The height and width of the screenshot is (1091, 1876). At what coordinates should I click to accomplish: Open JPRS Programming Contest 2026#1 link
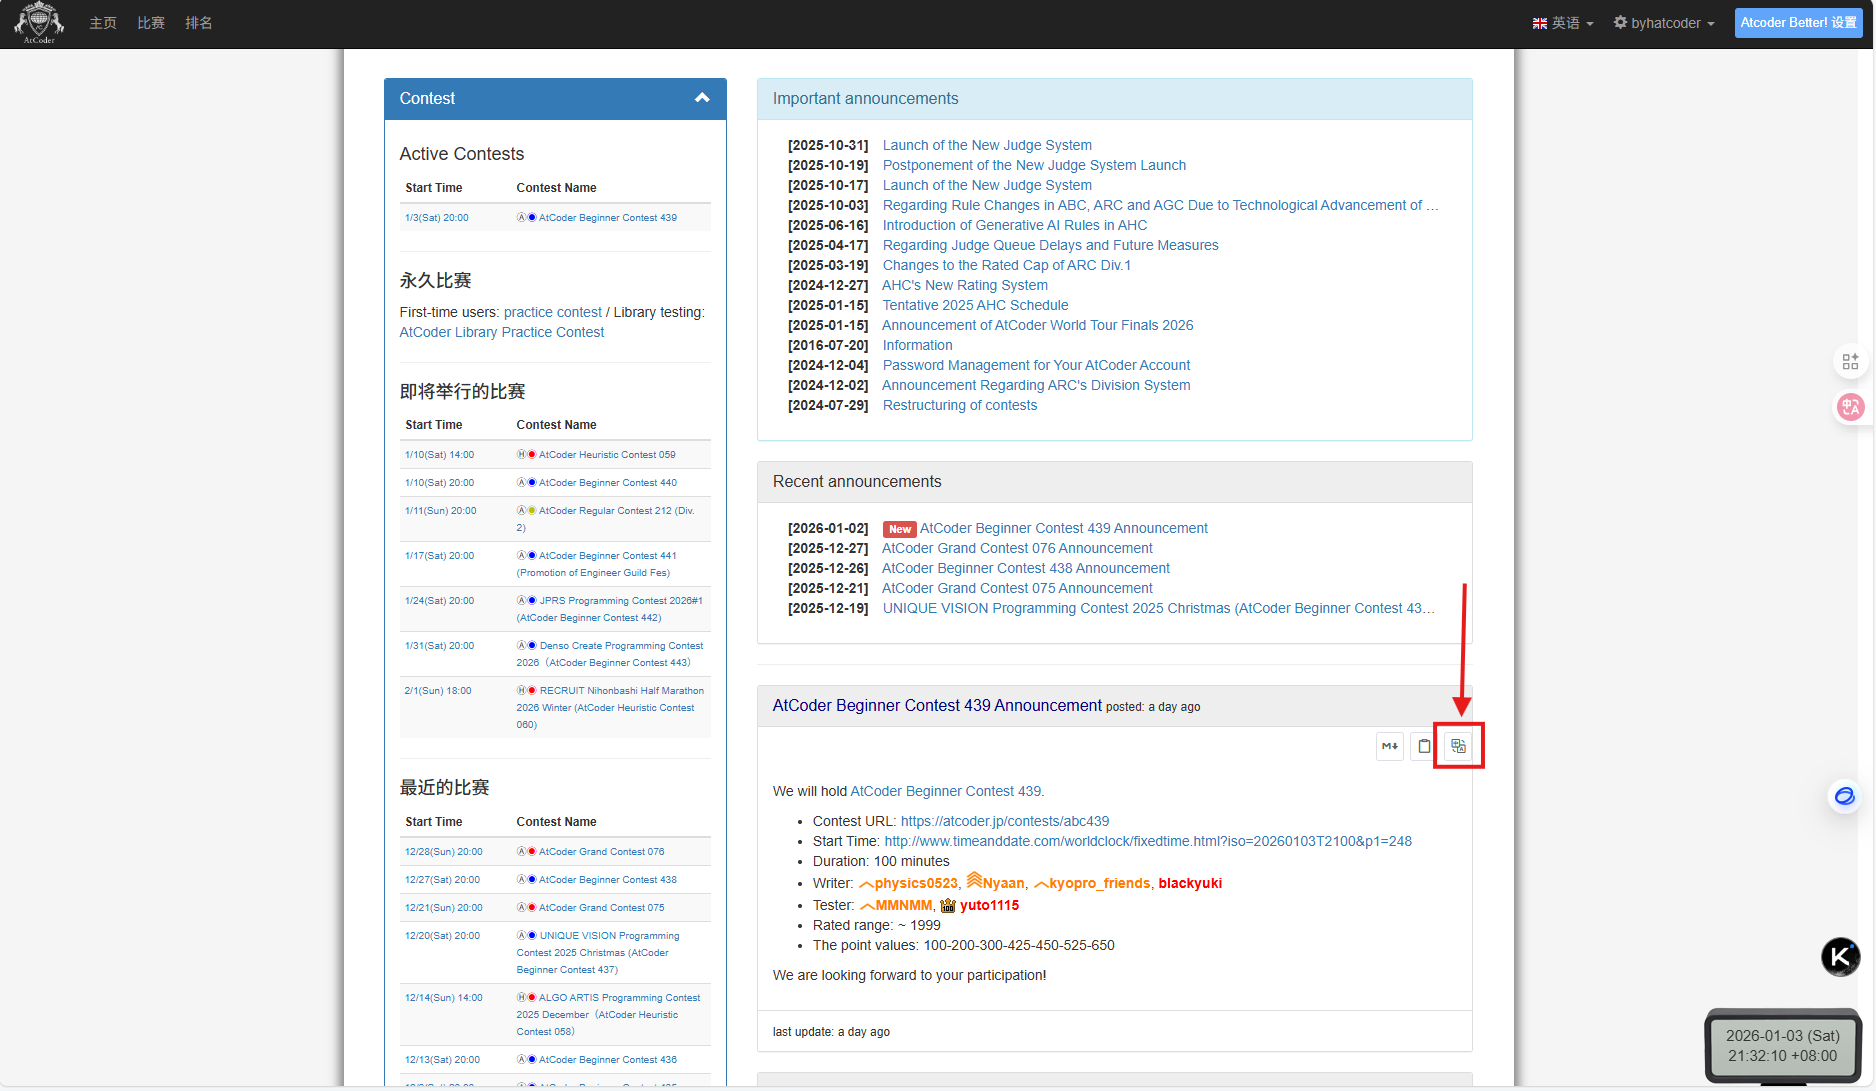point(610,609)
